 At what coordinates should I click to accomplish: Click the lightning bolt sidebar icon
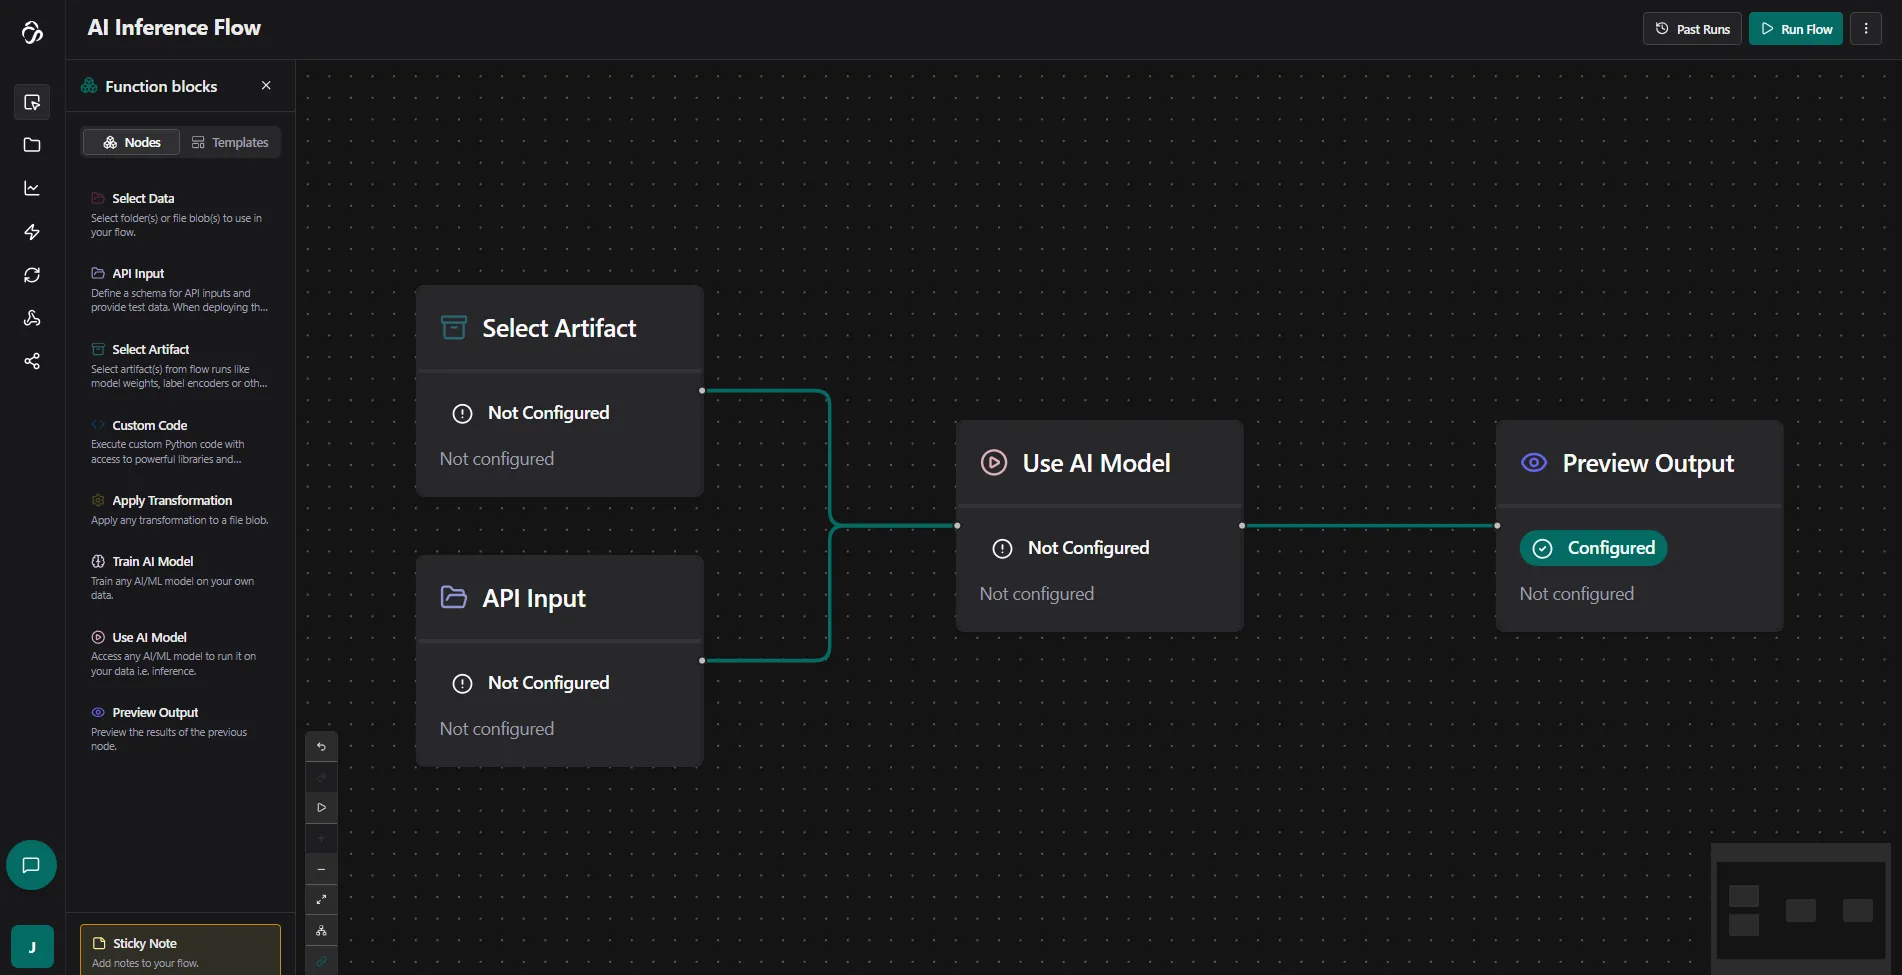(x=32, y=232)
